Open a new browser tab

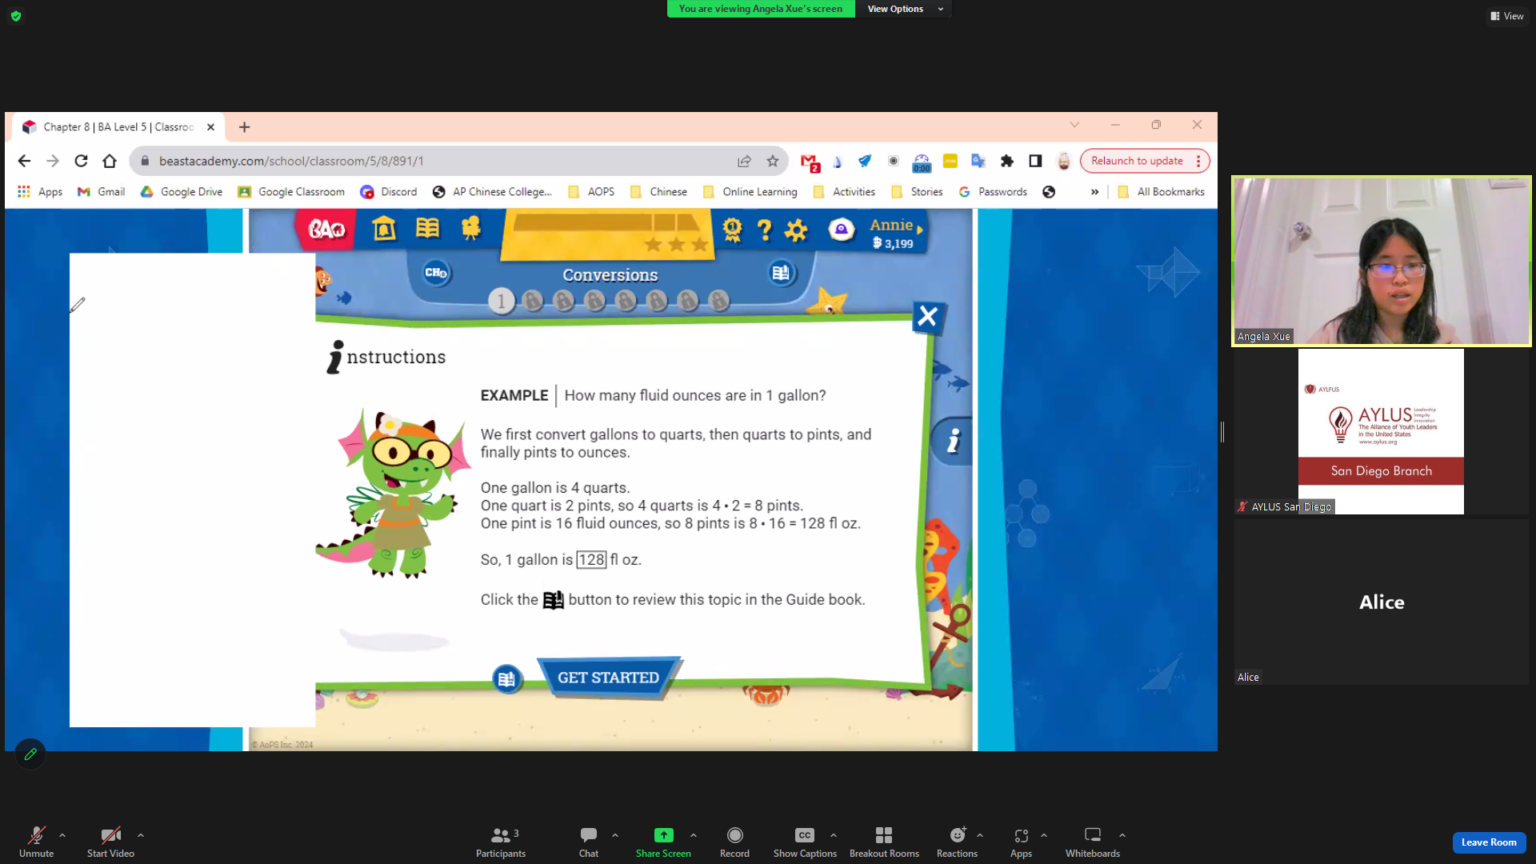(x=244, y=127)
